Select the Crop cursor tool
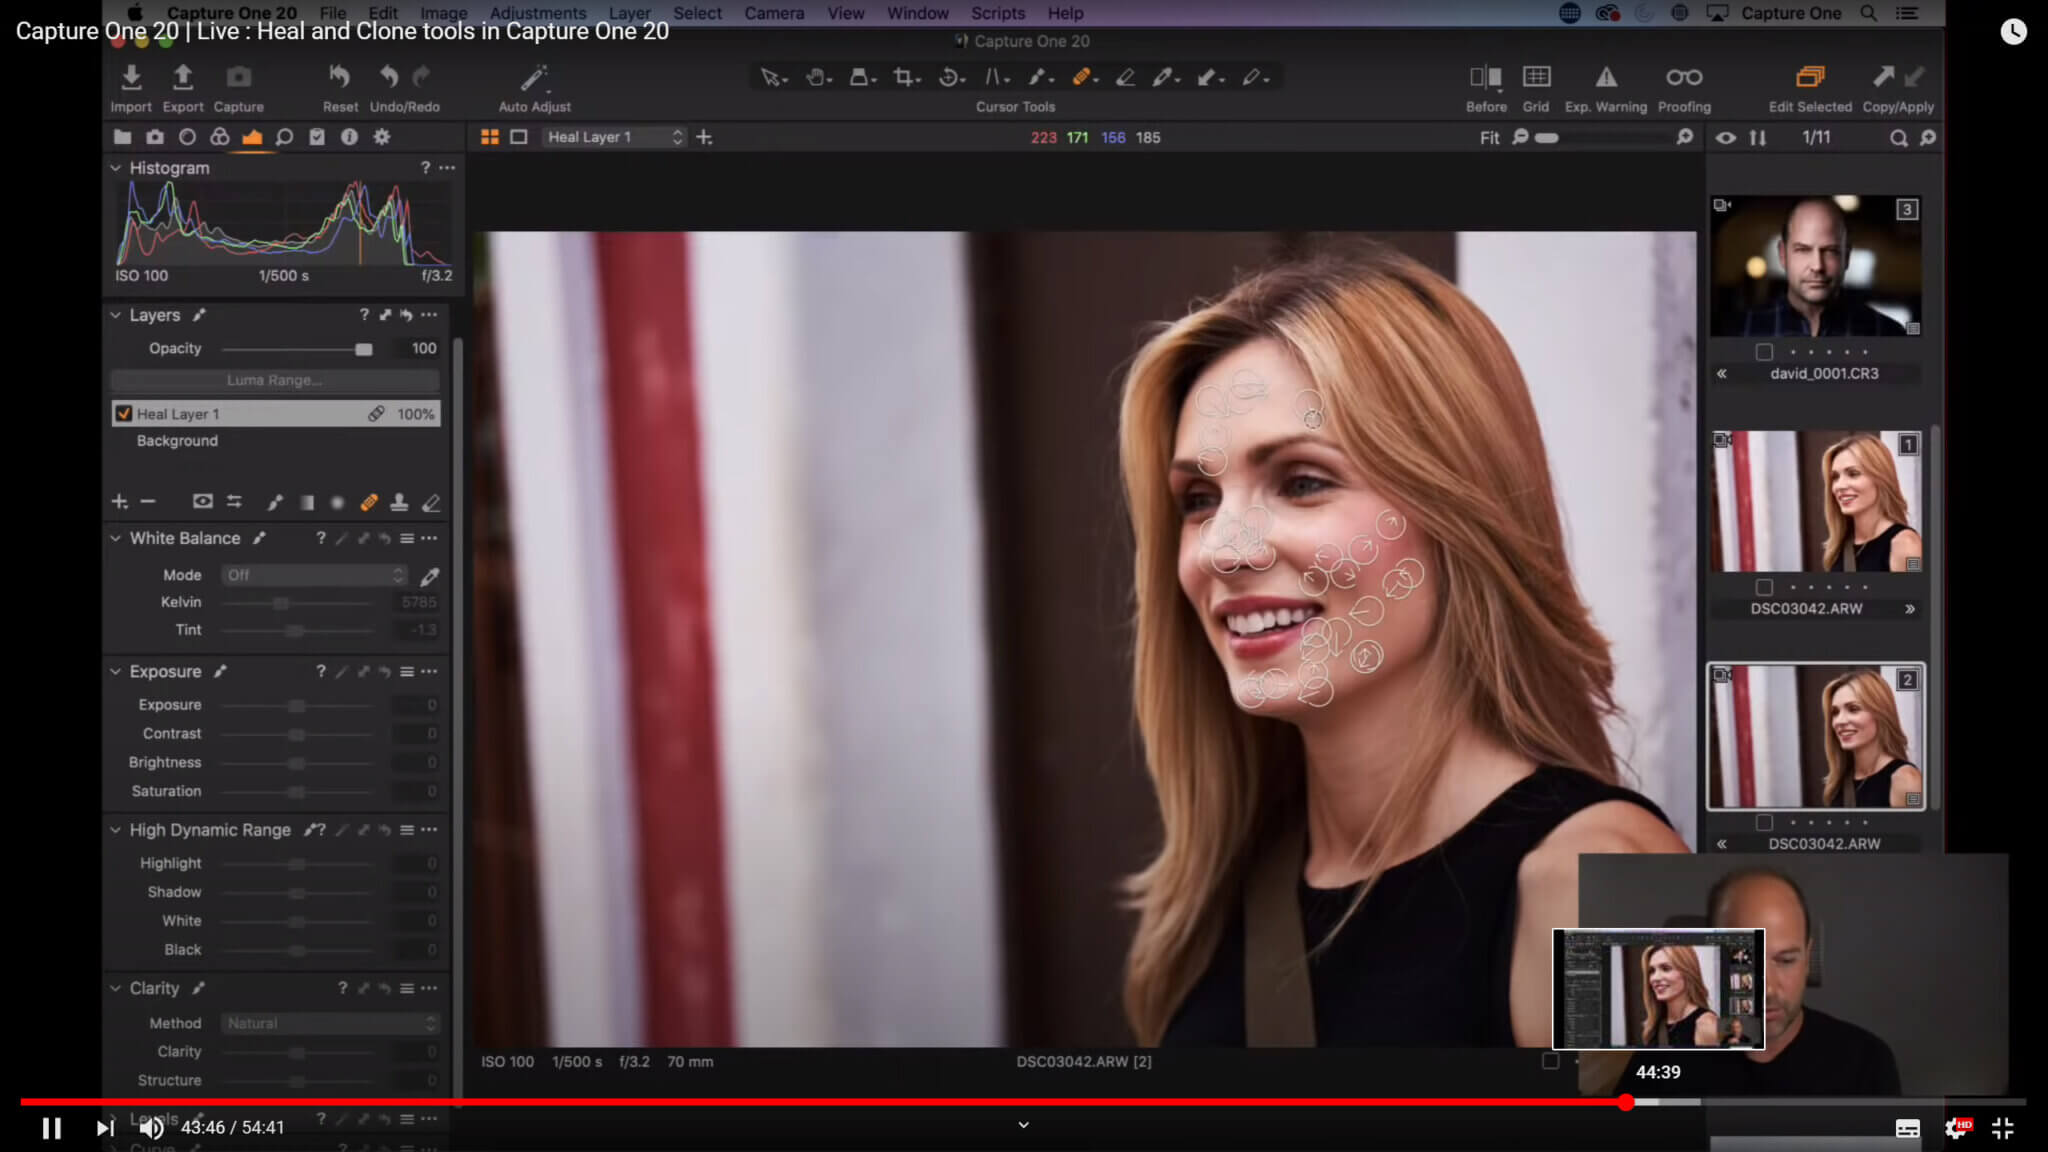 click(x=905, y=77)
